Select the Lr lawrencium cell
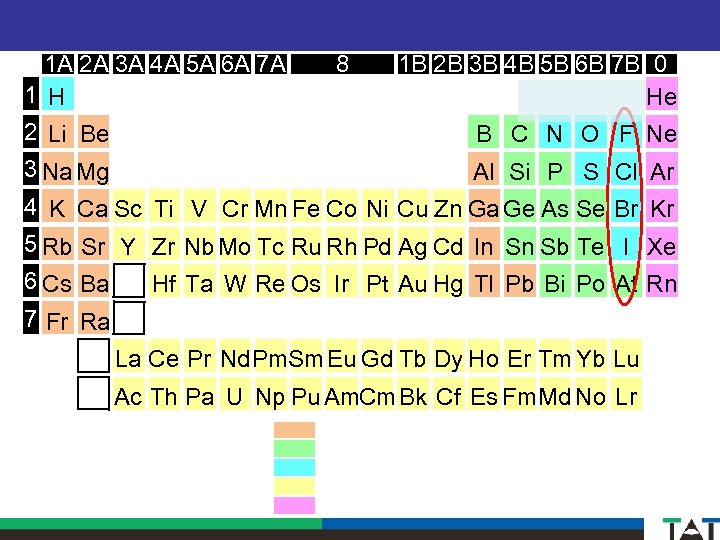720x540 pixels. pyautogui.click(x=626, y=394)
